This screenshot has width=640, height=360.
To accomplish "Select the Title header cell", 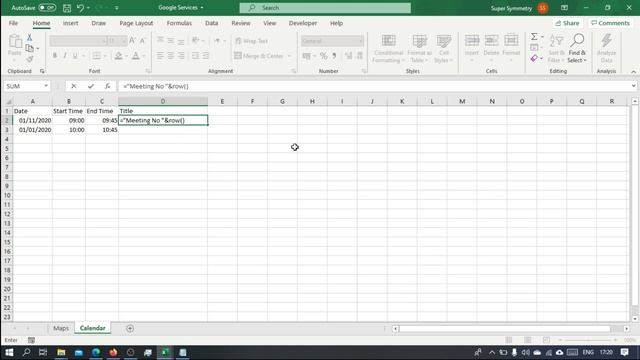I will click(x=163, y=111).
